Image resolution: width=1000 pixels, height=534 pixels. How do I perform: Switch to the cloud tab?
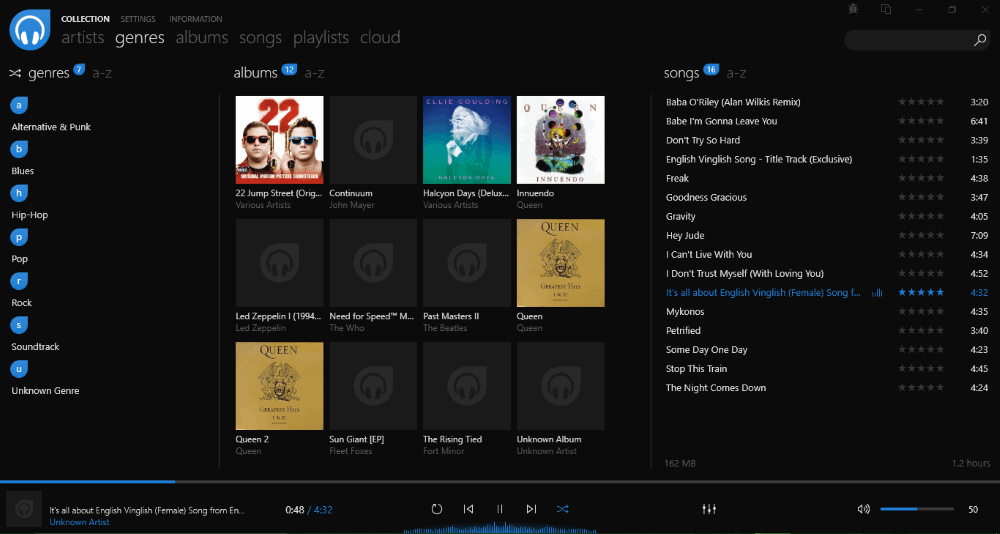click(380, 38)
